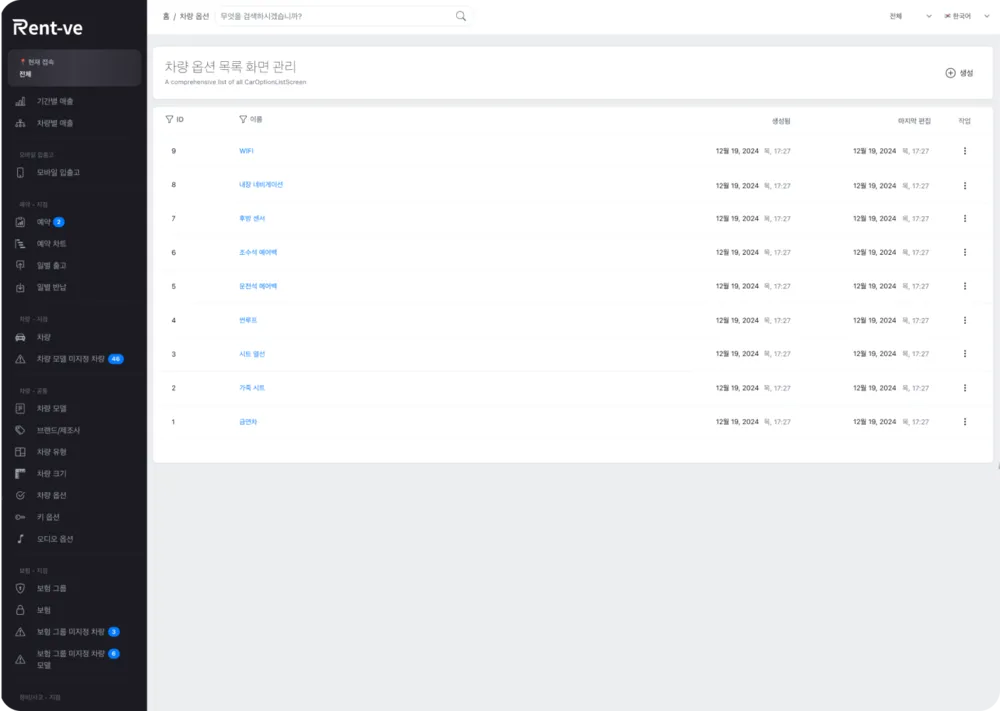
Task: Open the 전체 branch dropdown in the top bar
Action: click(910, 16)
